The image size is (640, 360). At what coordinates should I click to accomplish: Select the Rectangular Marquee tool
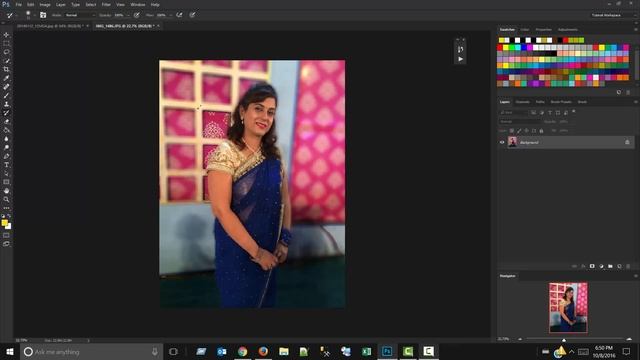click(6, 43)
